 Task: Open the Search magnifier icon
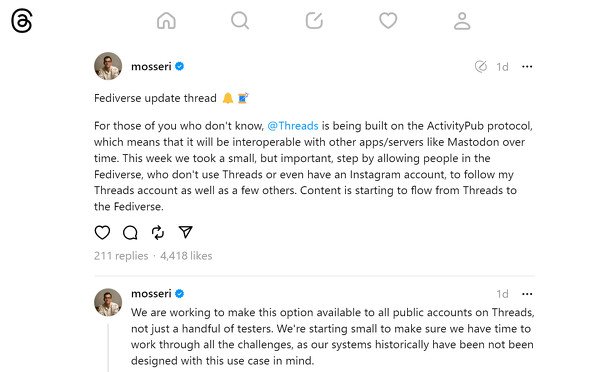click(240, 20)
